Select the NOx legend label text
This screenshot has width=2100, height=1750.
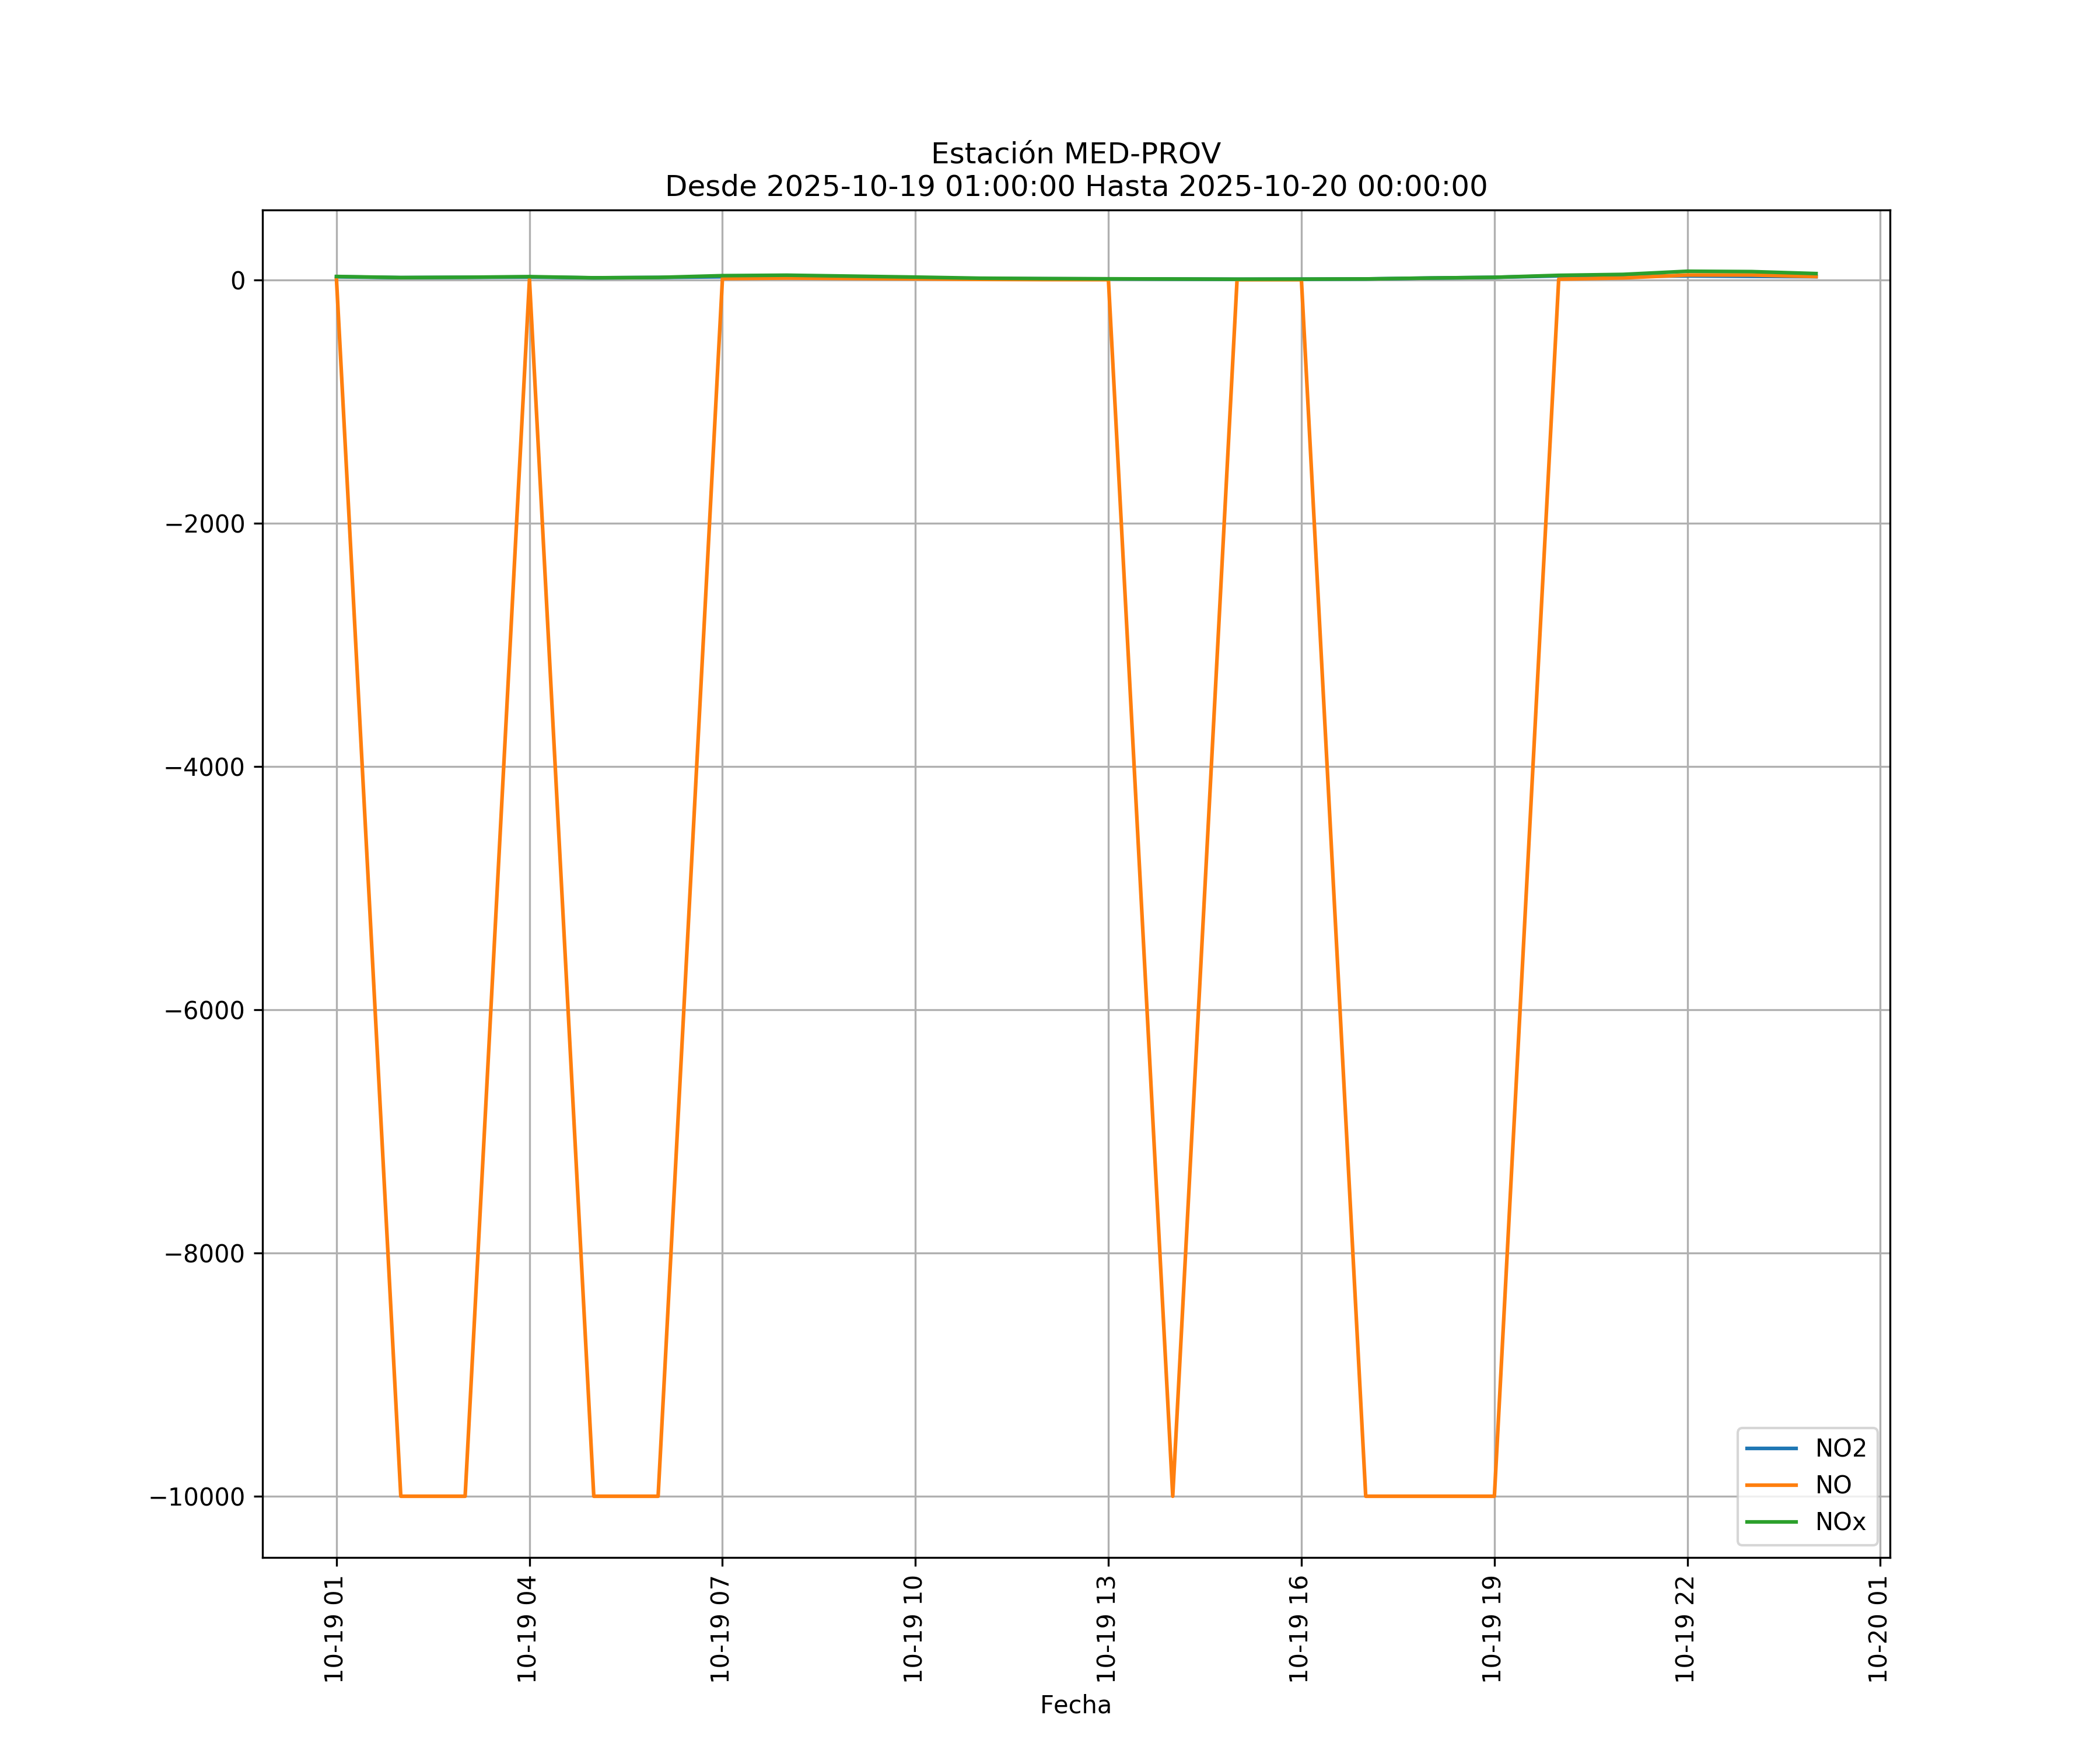click(x=1840, y=1522)
